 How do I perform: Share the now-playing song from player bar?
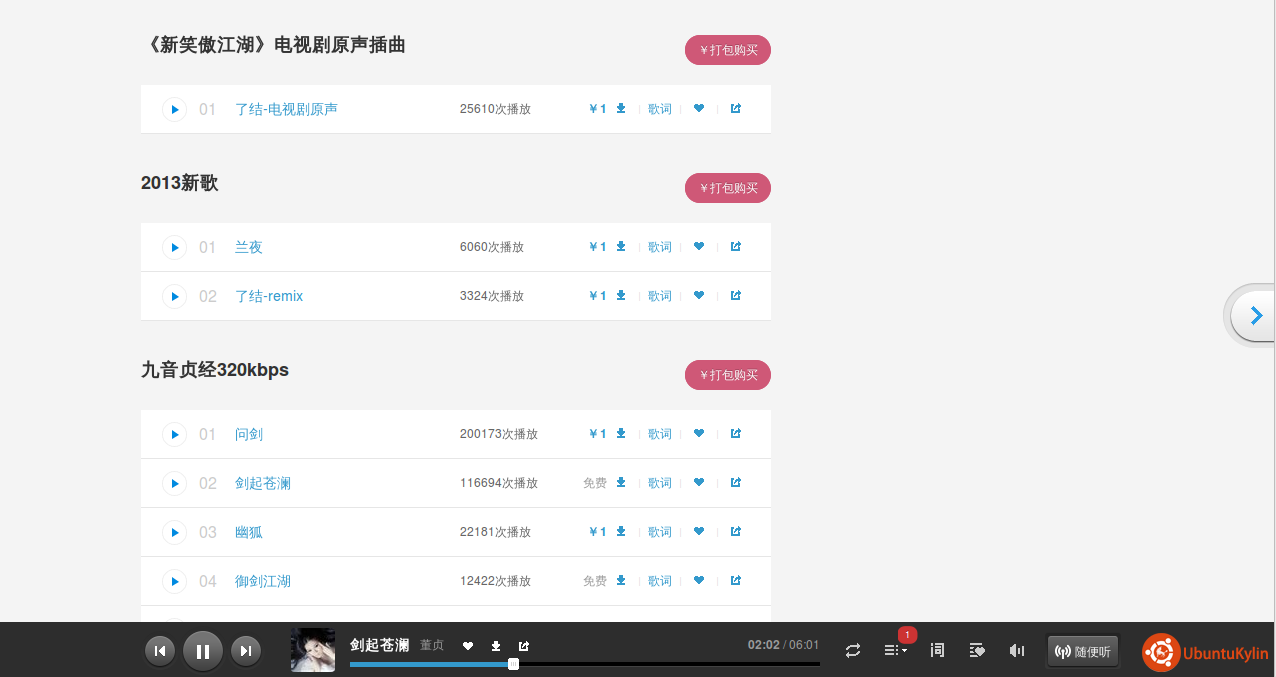click(x=523, y=646)
